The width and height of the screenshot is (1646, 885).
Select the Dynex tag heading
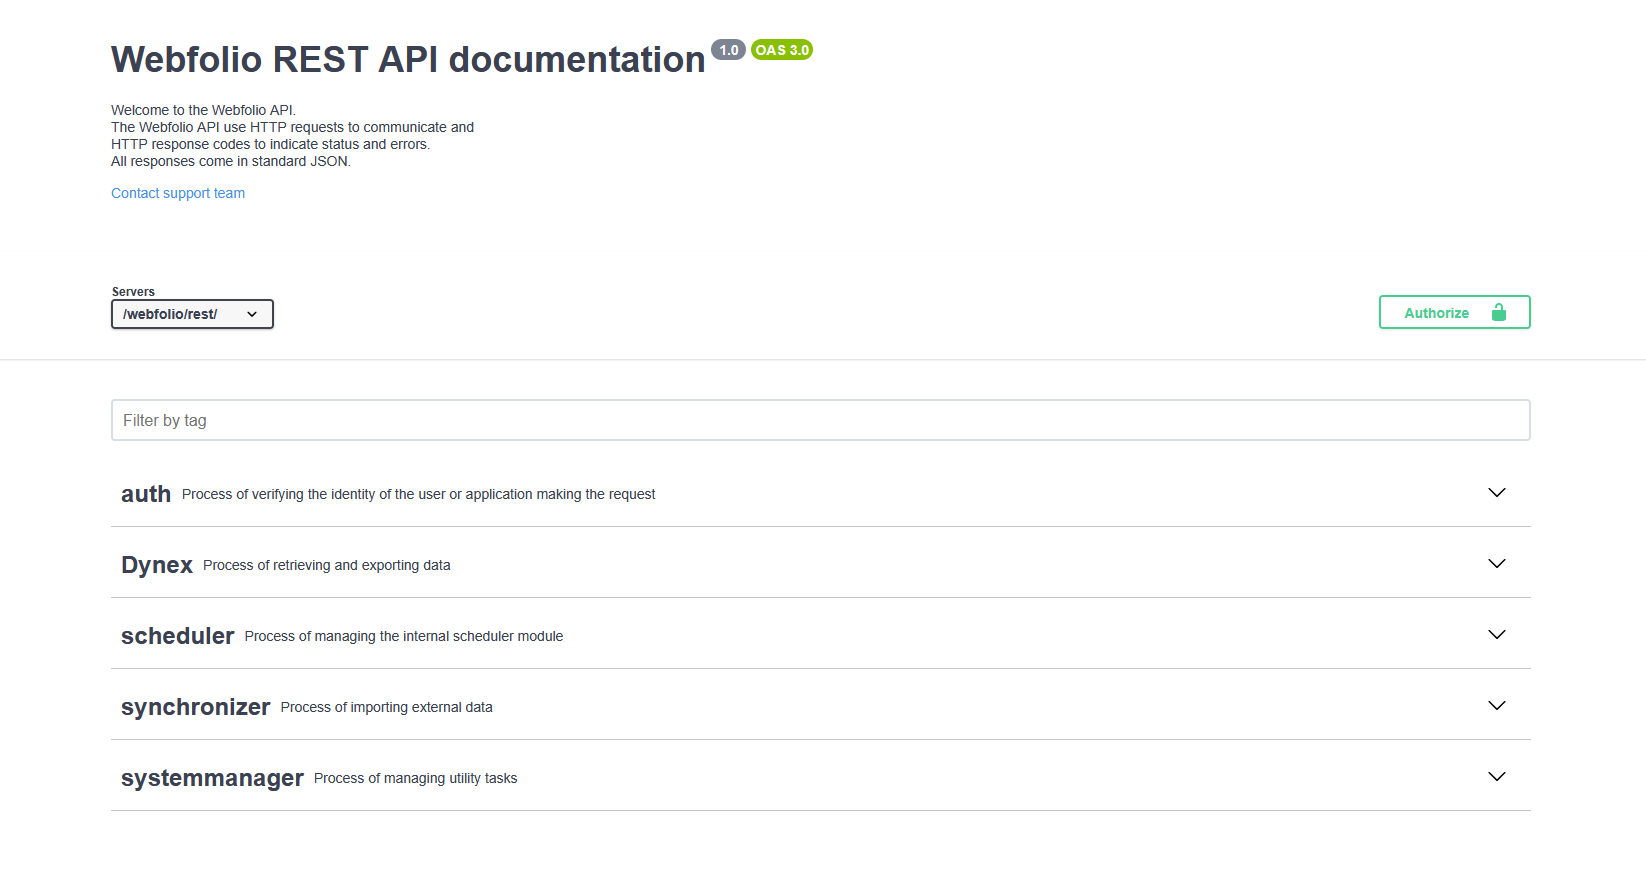157,565
